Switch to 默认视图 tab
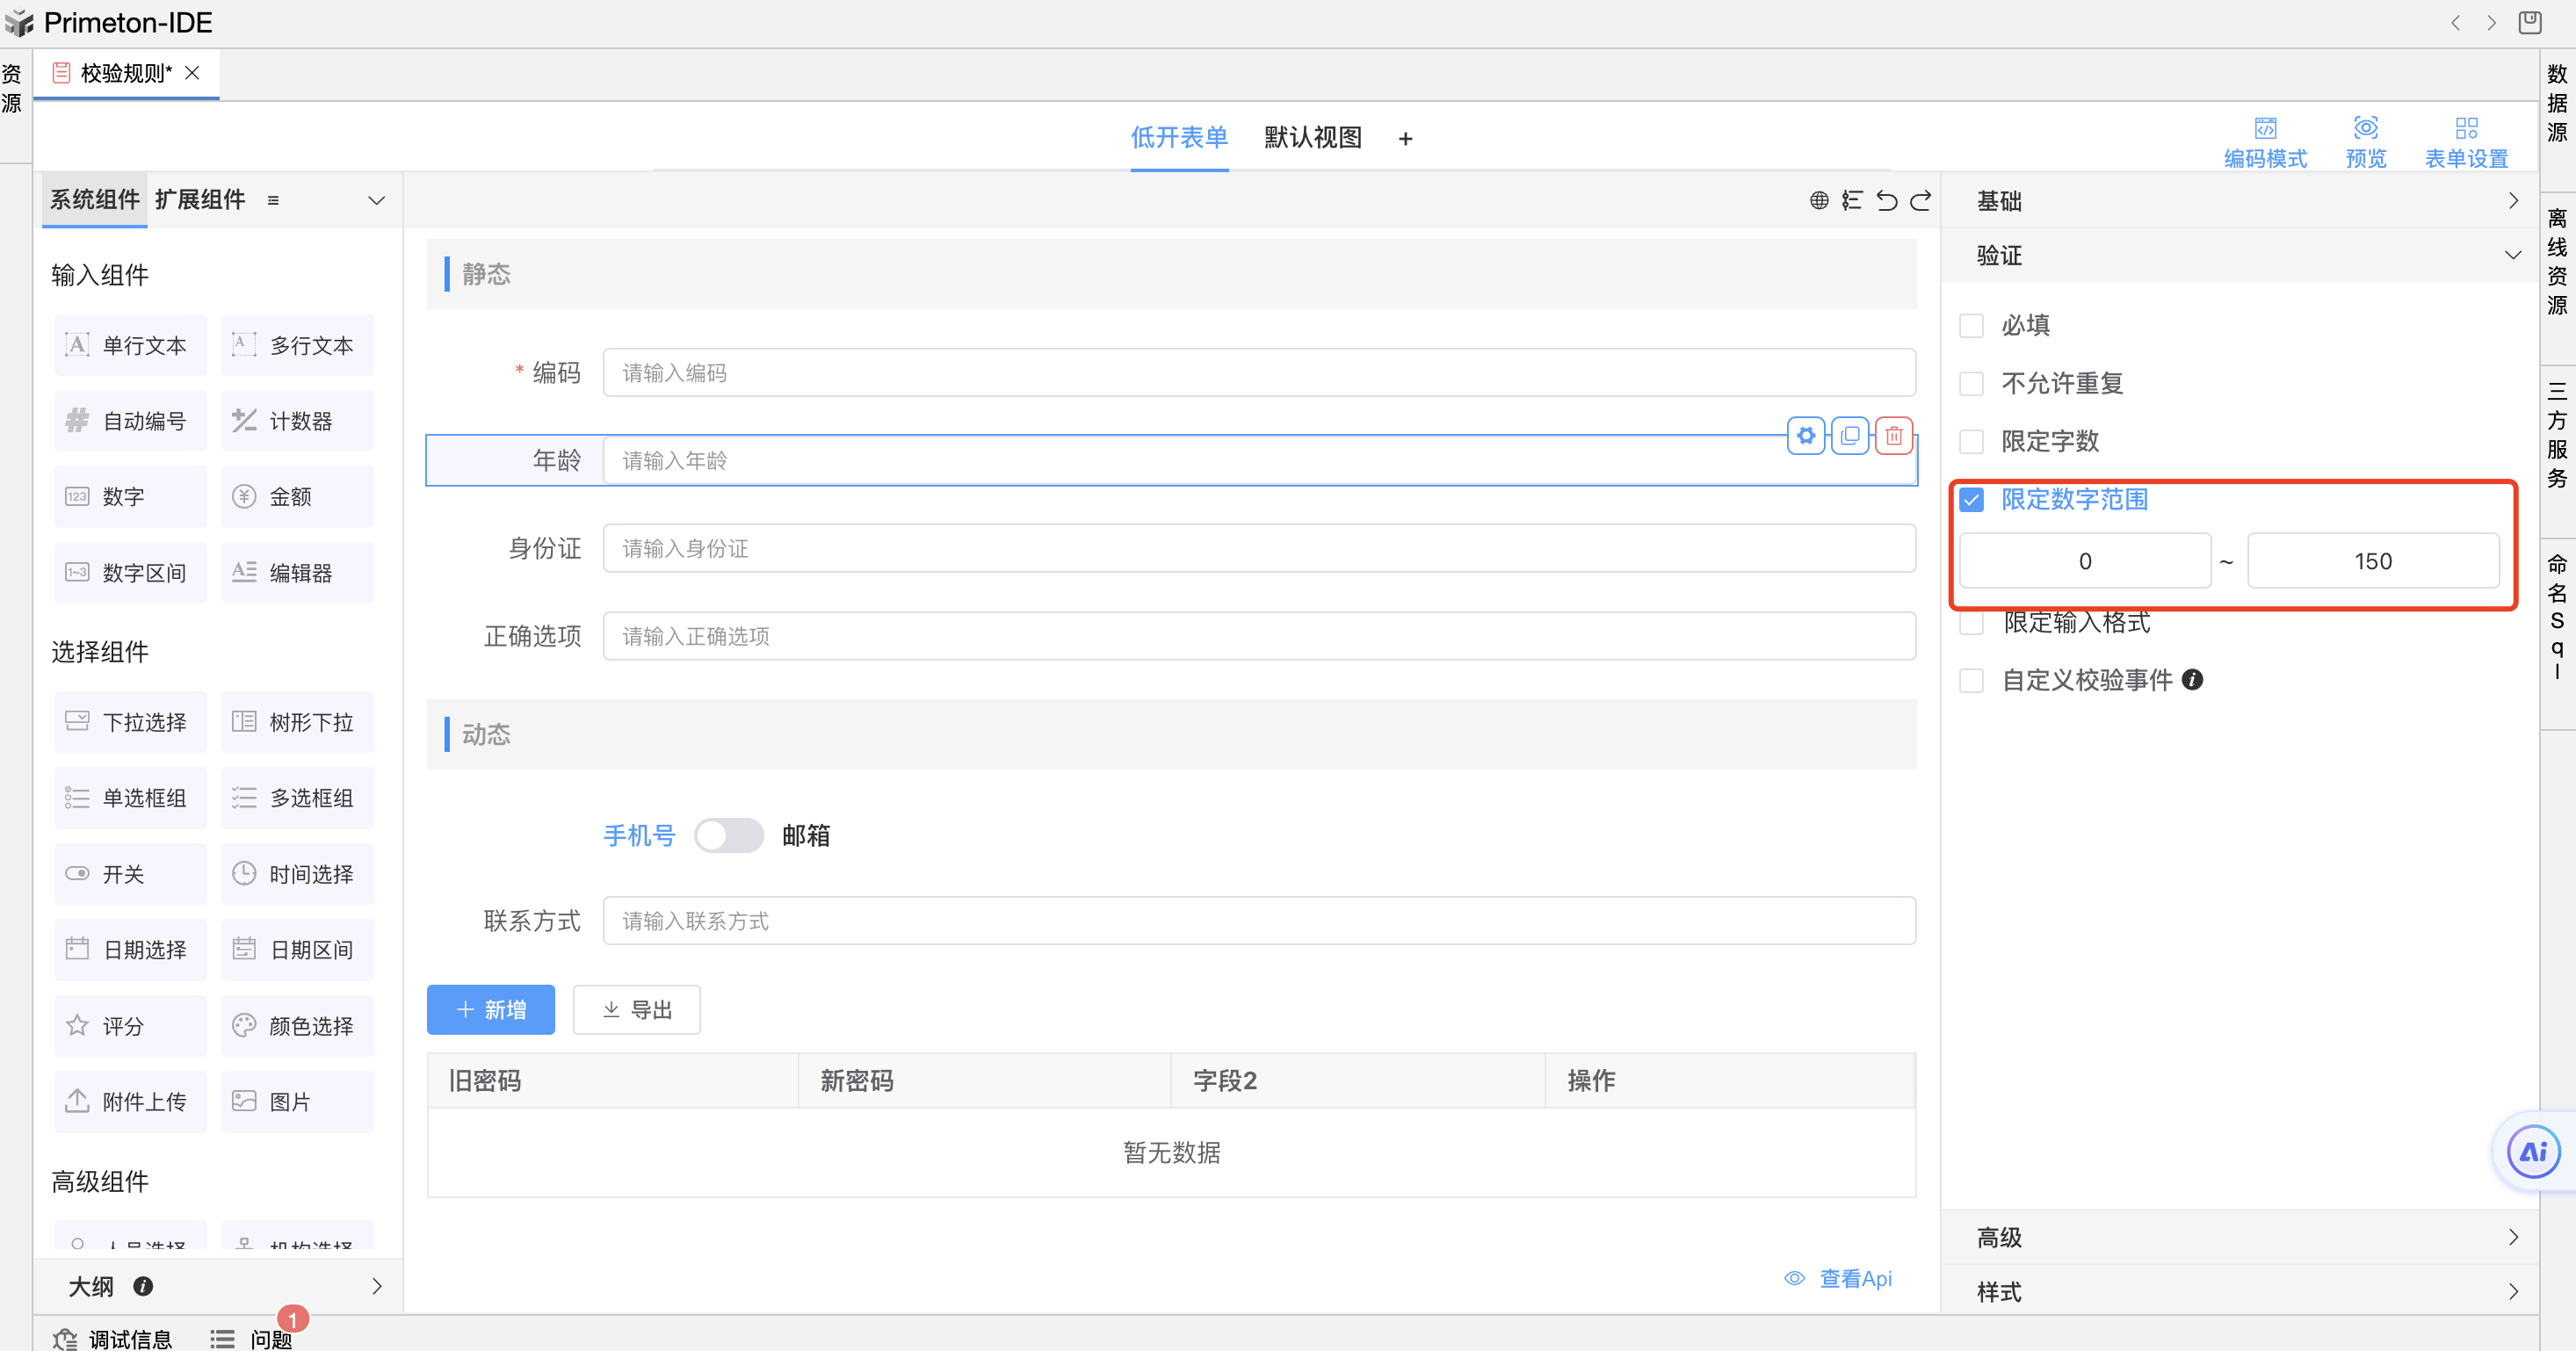This screenshot has width=2576, height=1351. [1312, 138]
